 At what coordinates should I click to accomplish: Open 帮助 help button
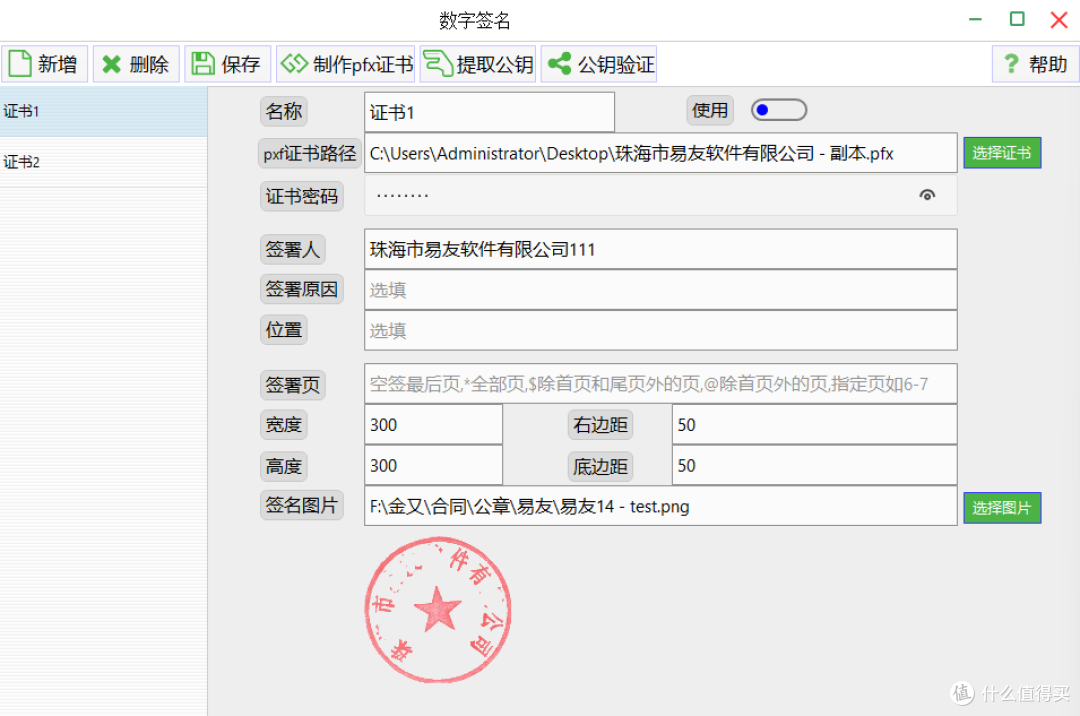point(1035,64)
